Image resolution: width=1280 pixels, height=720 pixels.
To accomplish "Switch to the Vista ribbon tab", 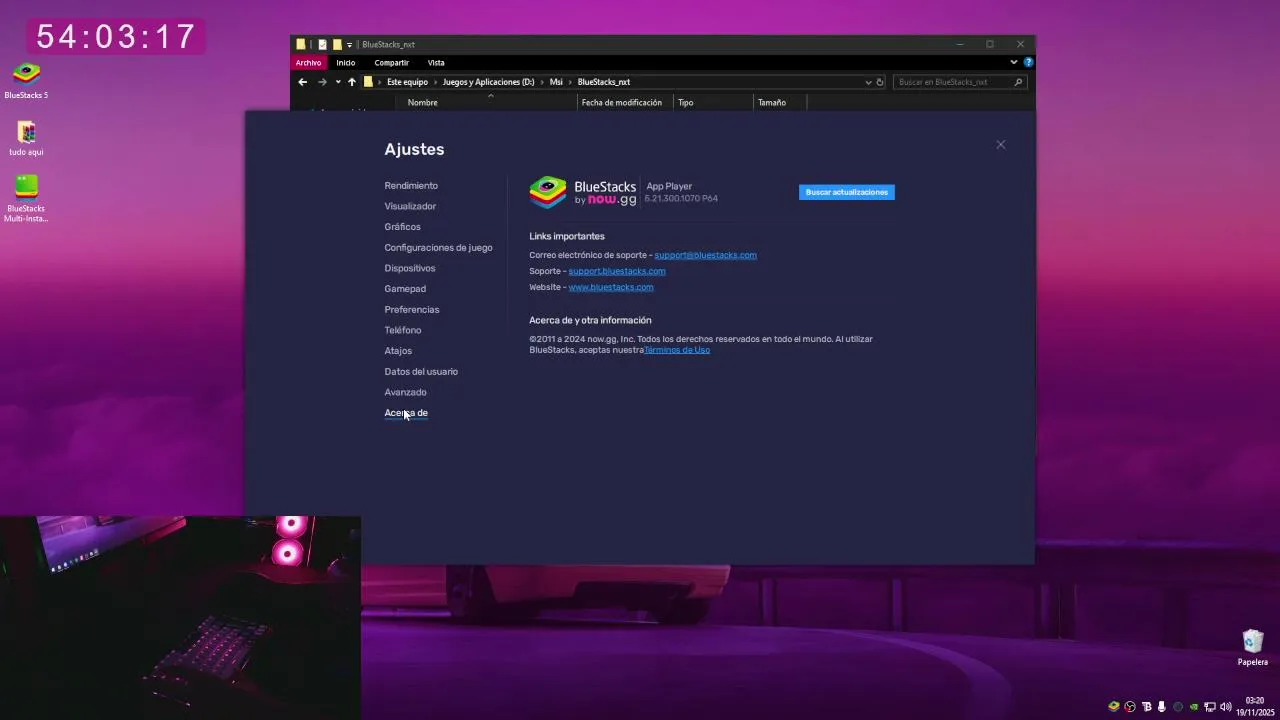I will [436, 62].
